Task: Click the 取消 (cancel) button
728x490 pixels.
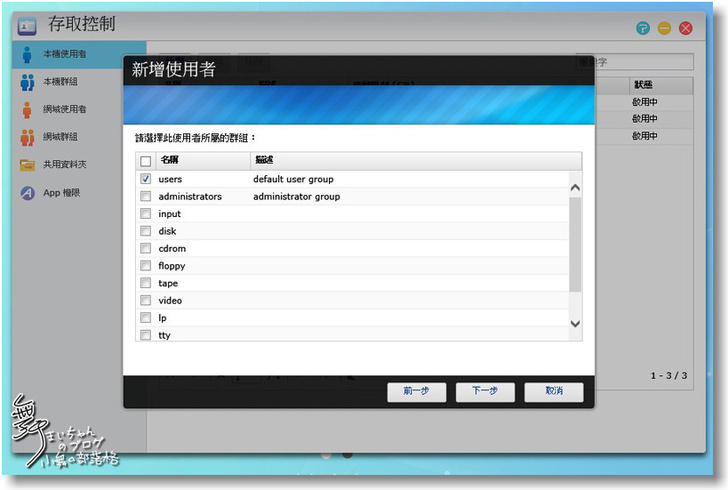Action: click(x=554, y=392)
